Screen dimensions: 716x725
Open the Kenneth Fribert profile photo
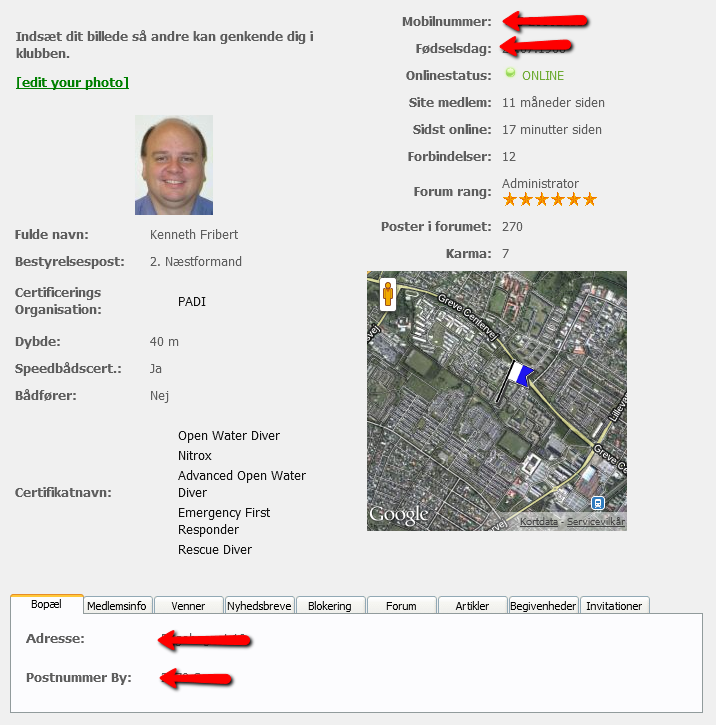click(174, 165)
